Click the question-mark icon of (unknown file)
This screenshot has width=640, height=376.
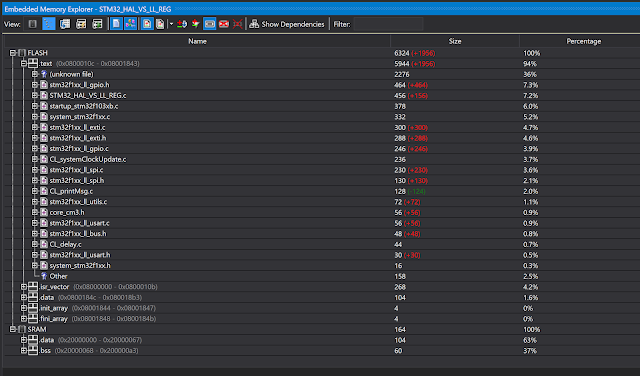click(44, 74)
